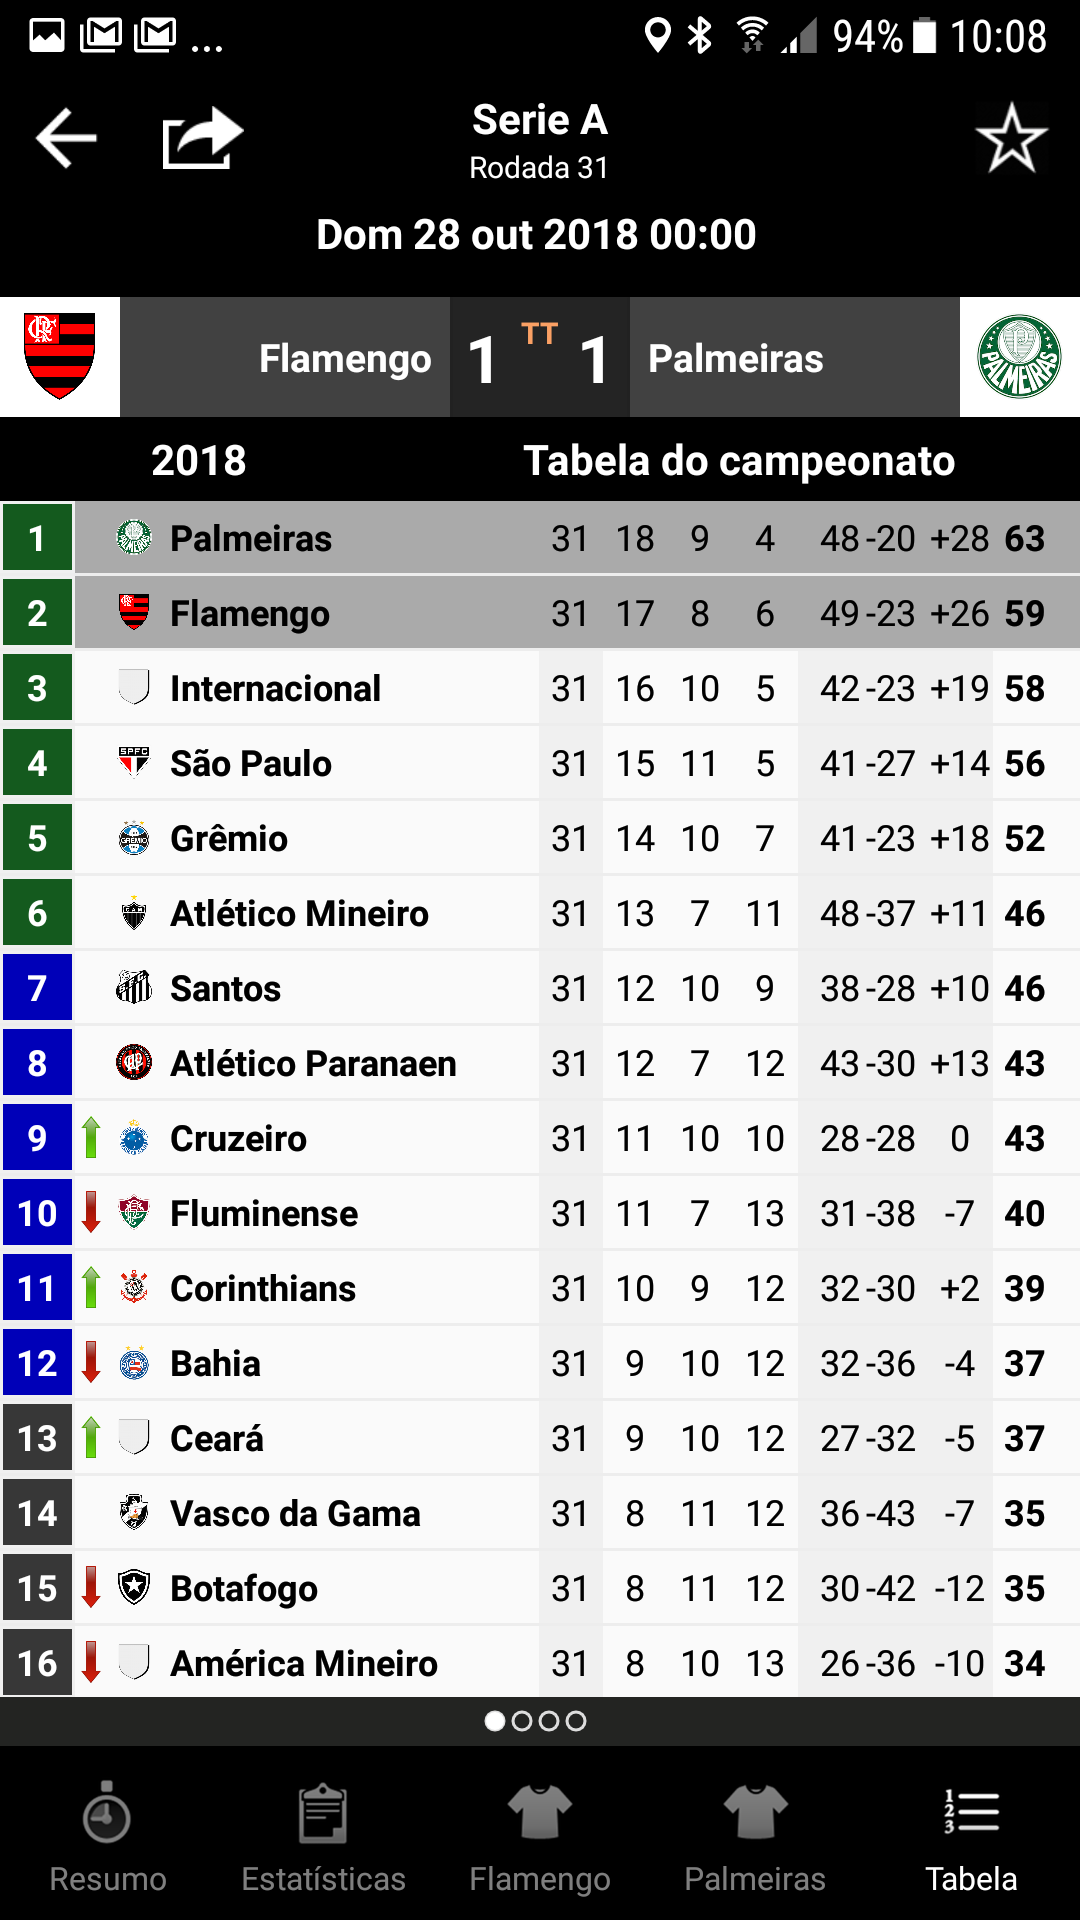Tap the green position badge number 1

point(37,538)
